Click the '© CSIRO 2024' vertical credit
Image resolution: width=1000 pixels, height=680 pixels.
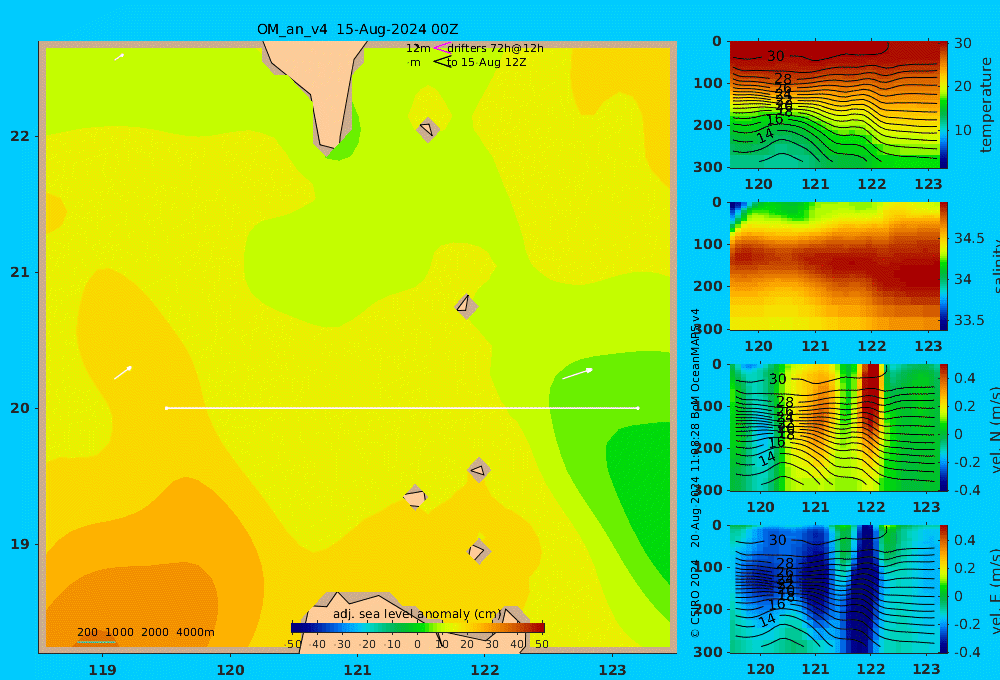click(695, 598)
